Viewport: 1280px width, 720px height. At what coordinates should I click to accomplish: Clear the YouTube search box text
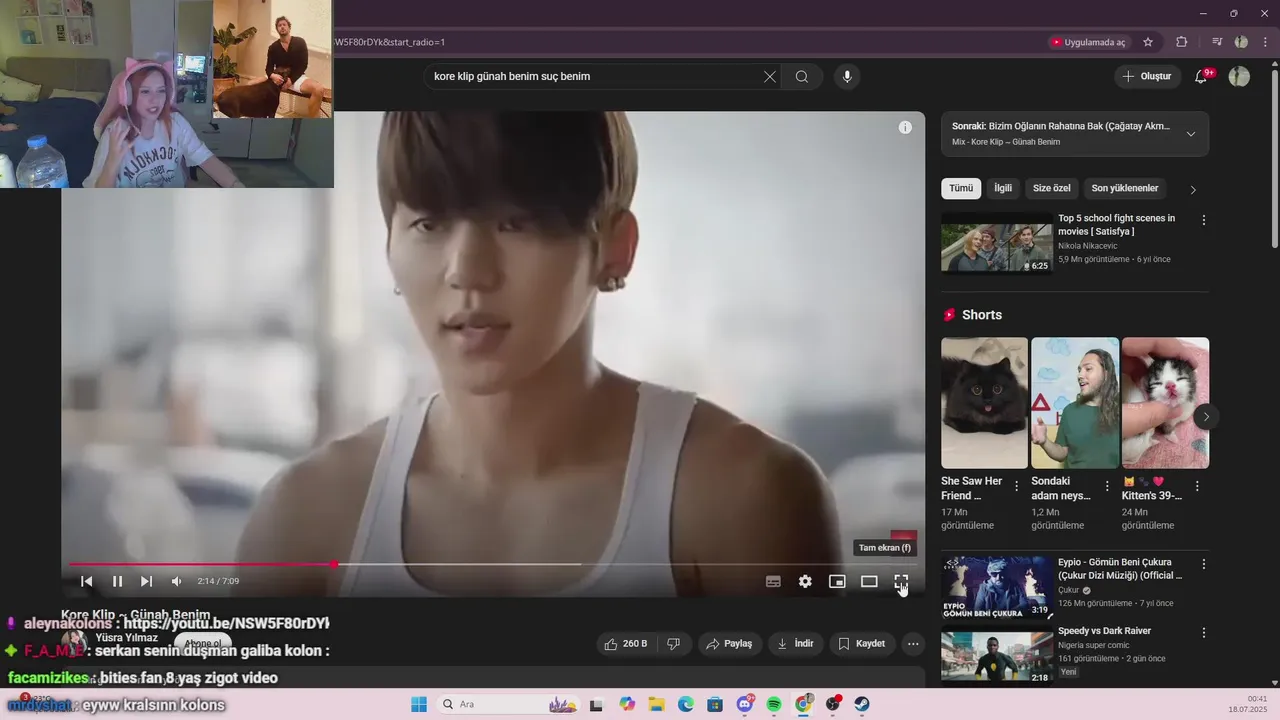coord(770,76)
